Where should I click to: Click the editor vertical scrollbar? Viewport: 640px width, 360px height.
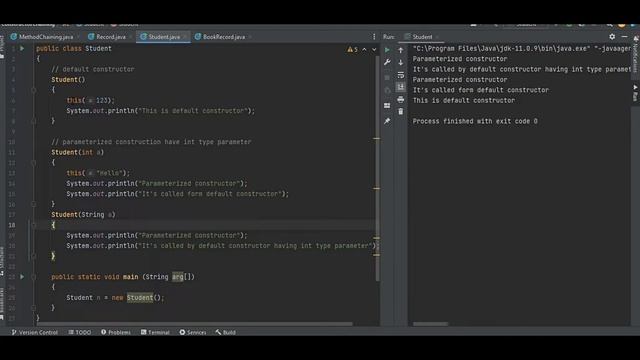[x=377, y=168]
